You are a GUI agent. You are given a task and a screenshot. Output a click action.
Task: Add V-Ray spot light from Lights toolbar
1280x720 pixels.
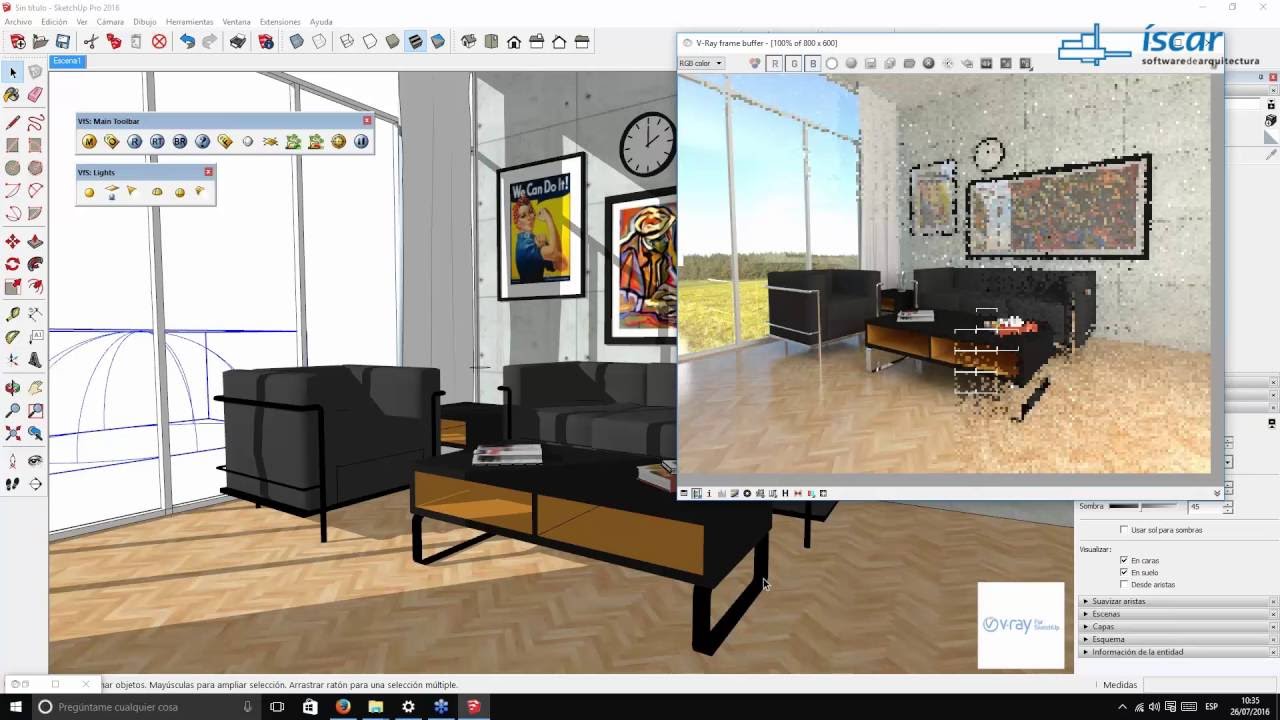132,191
